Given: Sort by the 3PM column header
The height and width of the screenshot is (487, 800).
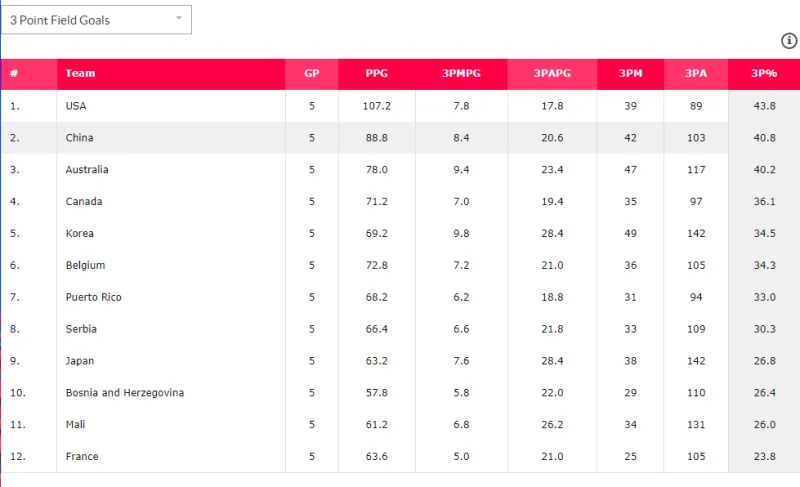Looking at the screenshot, I should [x=630, y=74].
